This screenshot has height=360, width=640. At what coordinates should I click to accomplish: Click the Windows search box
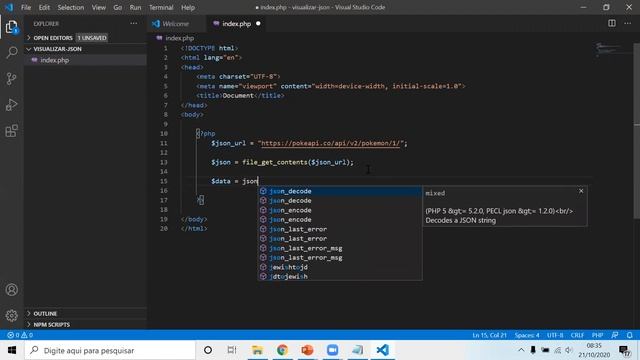(110, 350)
